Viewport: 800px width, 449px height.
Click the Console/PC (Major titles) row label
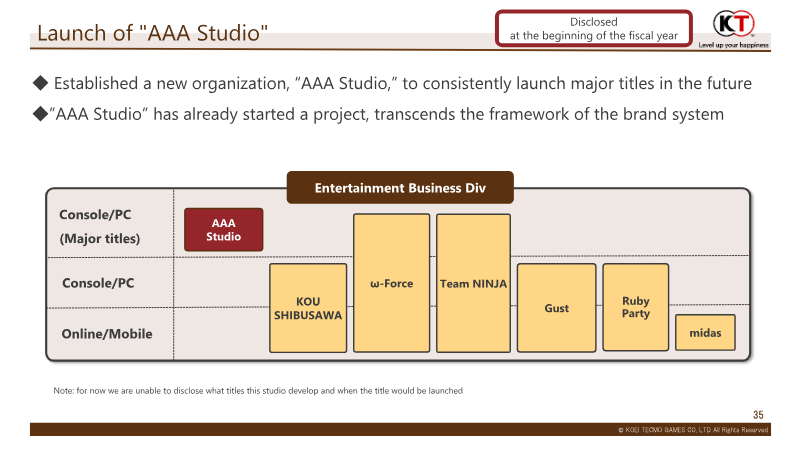point(100,227)
